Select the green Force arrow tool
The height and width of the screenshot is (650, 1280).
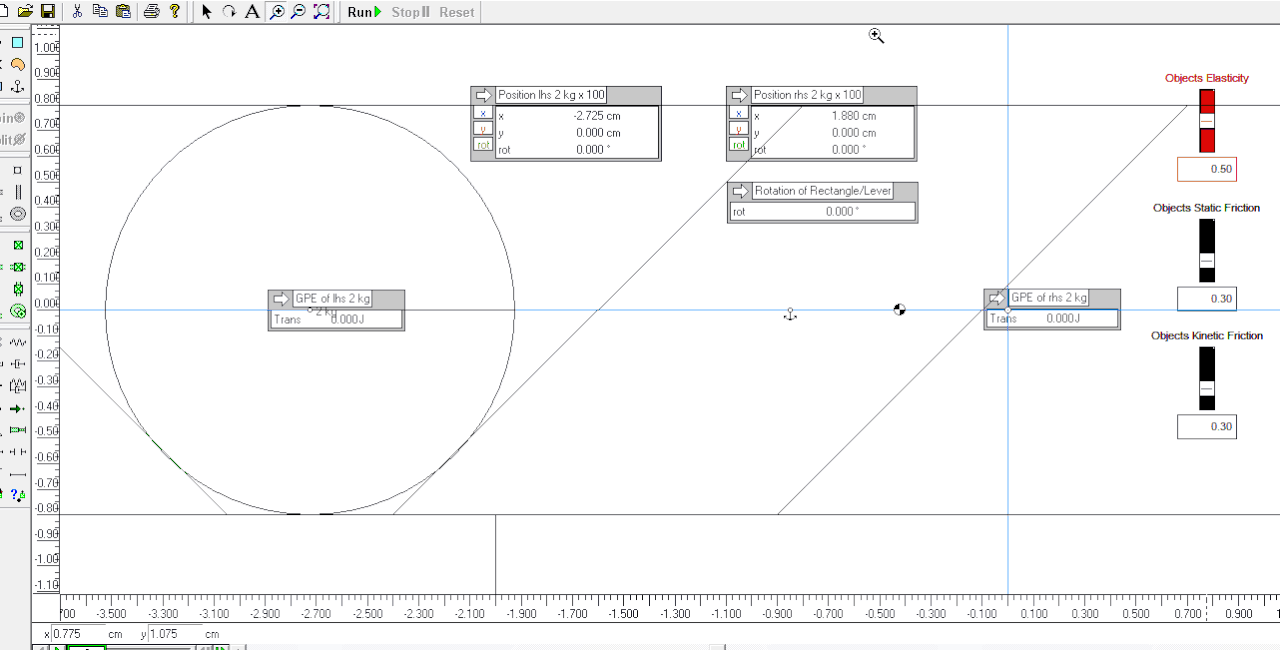(x=18, y=409)
